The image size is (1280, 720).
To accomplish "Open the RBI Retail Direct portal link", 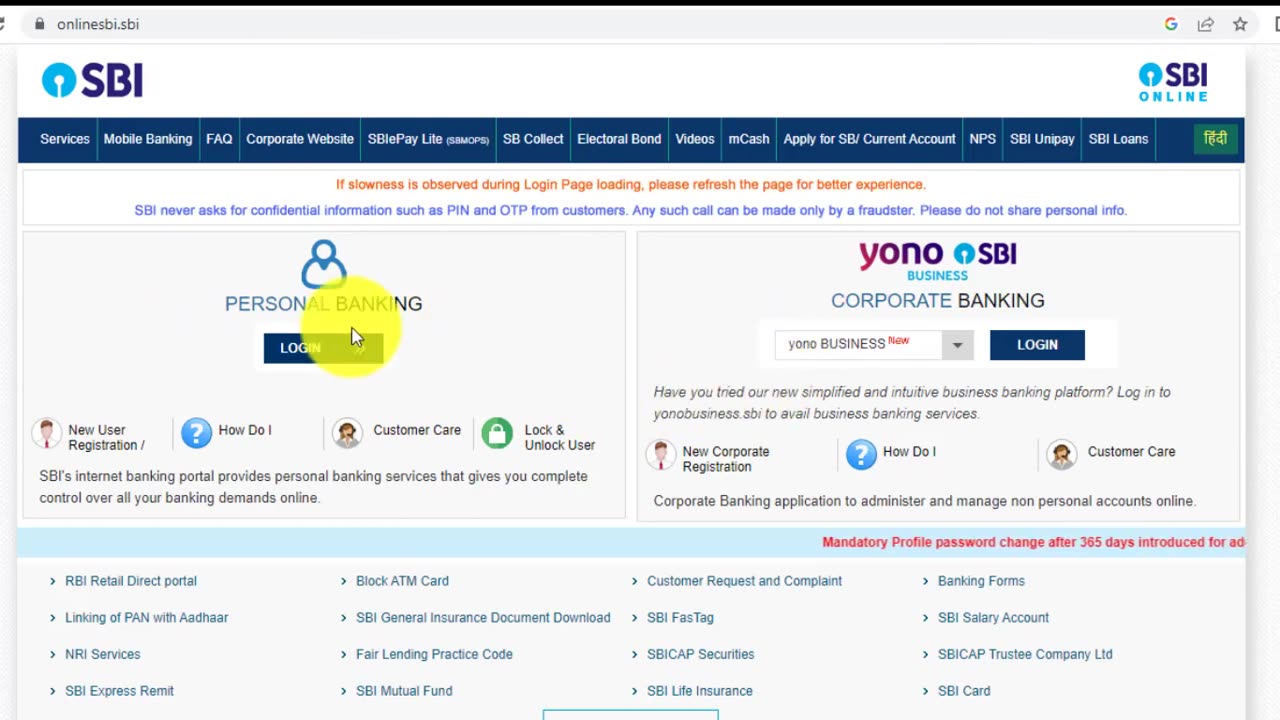I will (131, 581).
